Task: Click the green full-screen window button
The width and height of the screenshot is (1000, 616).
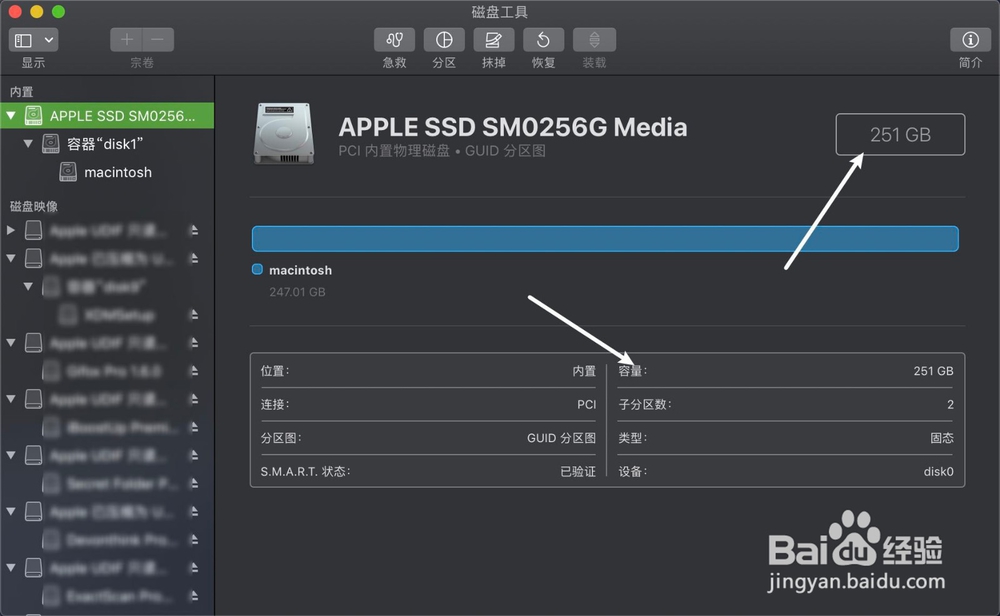Action: coord(58,11)
